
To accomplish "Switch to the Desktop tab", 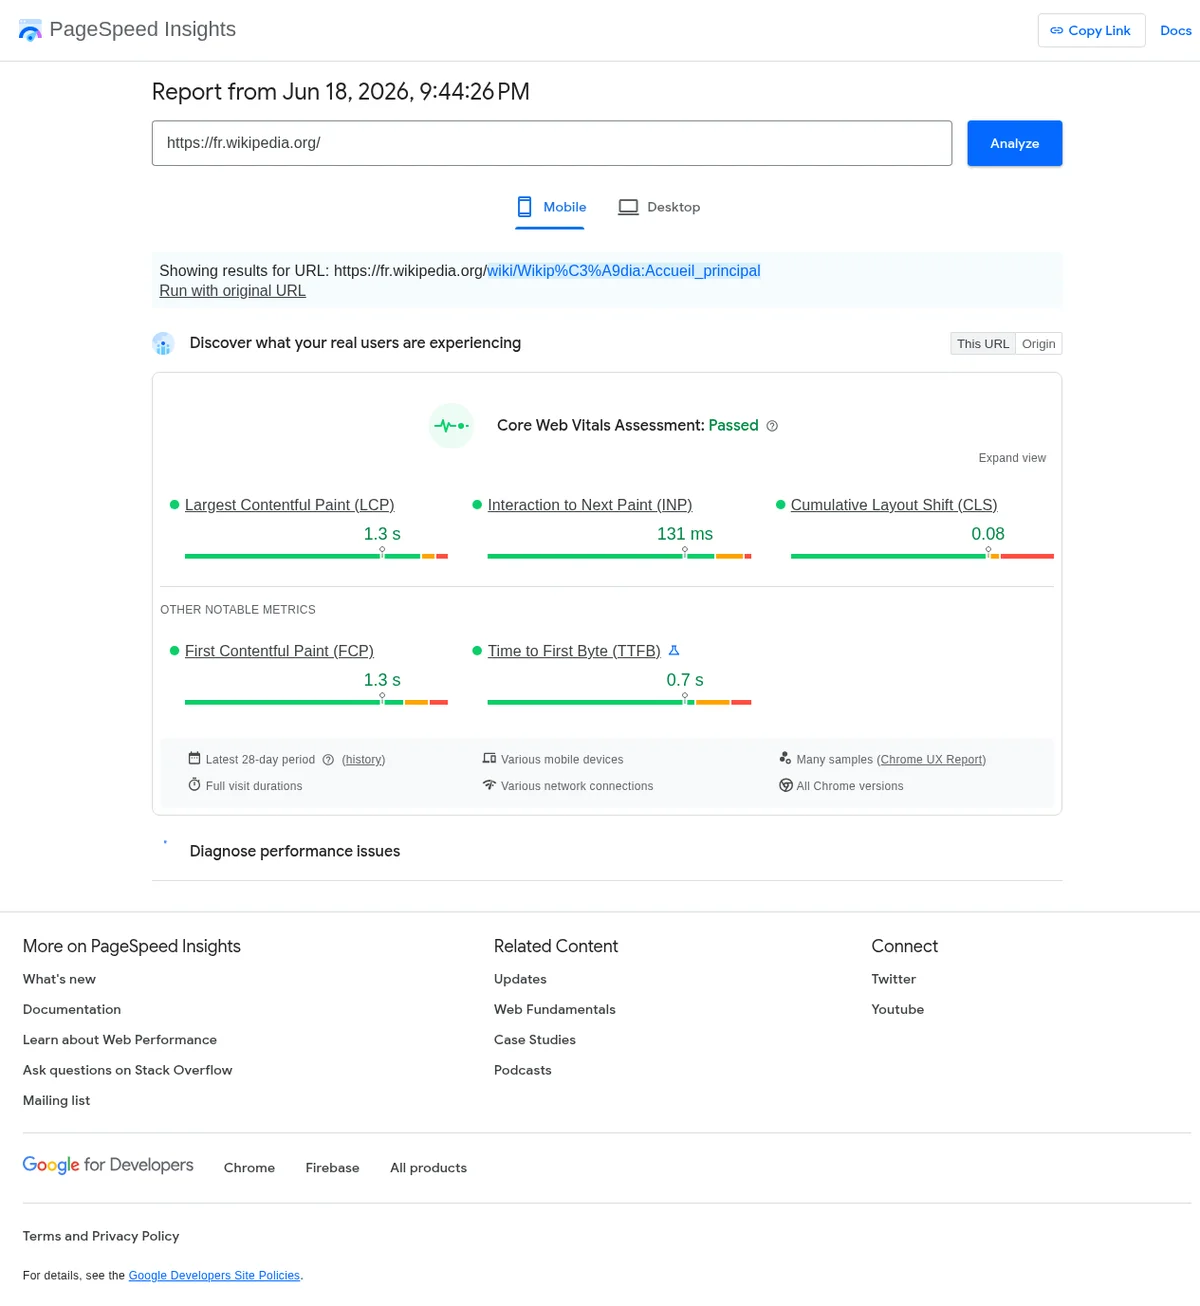I will pos(659,207).
